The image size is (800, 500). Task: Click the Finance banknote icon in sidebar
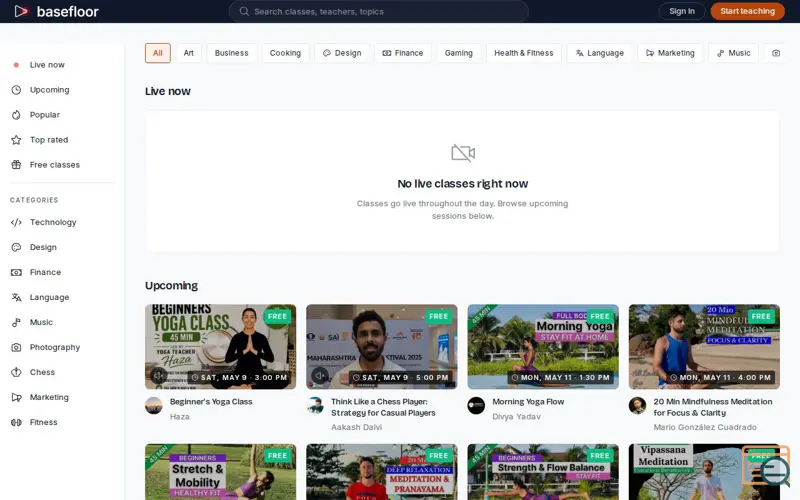tap(16, 272)
